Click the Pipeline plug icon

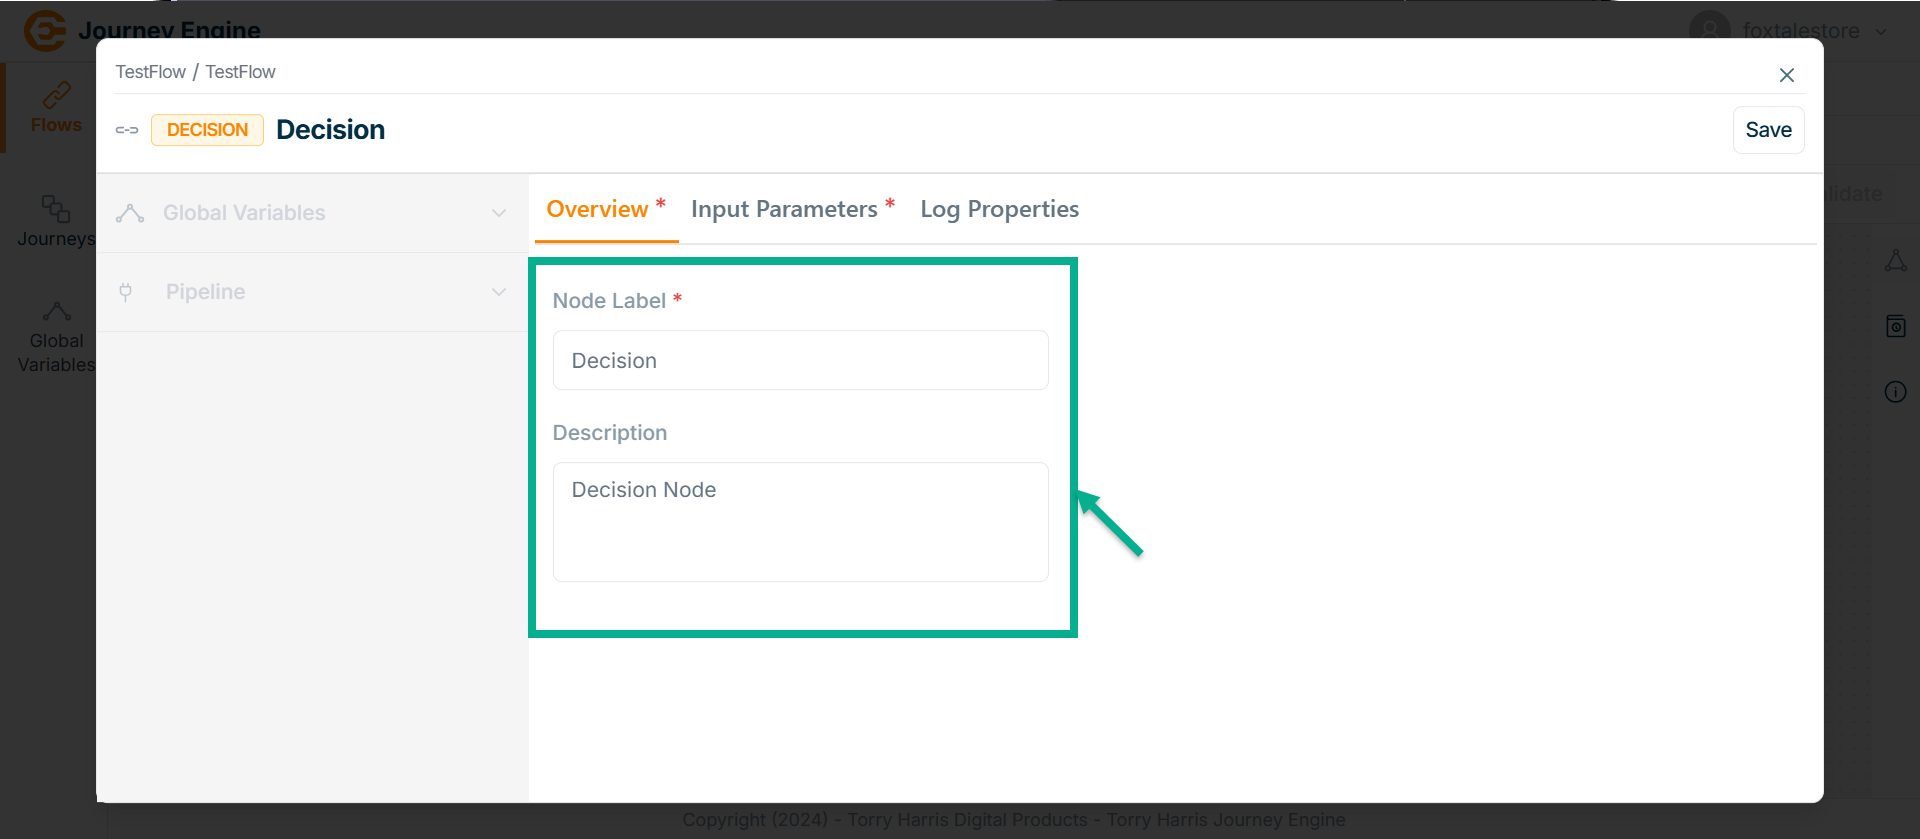click(126, 292)
